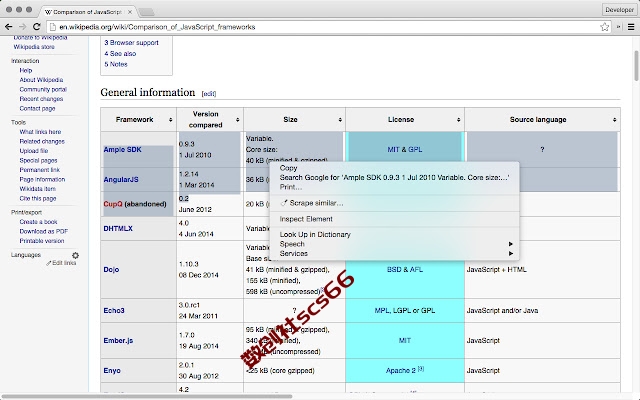The image size is (640, 400).
Task: Open the Languages settings gear icon
Action: click(76, 255)
